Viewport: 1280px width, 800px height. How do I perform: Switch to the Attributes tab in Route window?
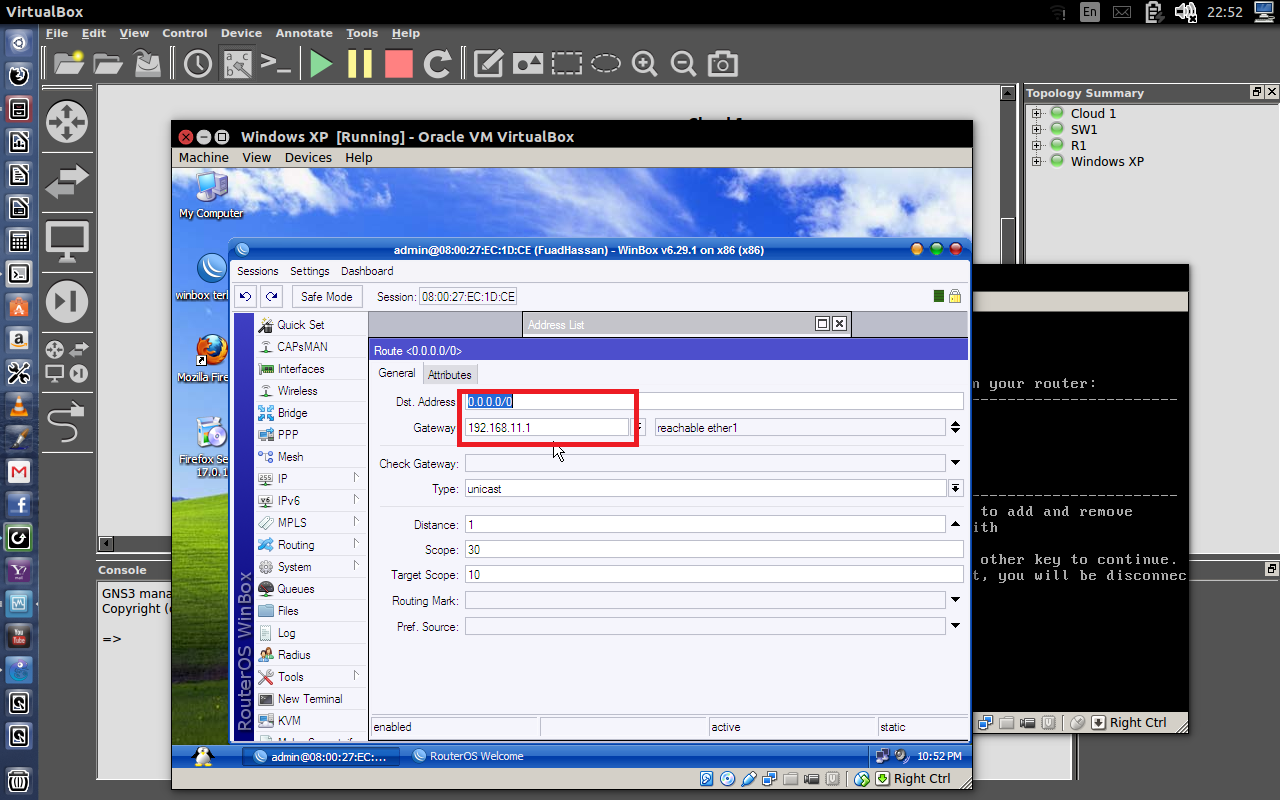450,374
